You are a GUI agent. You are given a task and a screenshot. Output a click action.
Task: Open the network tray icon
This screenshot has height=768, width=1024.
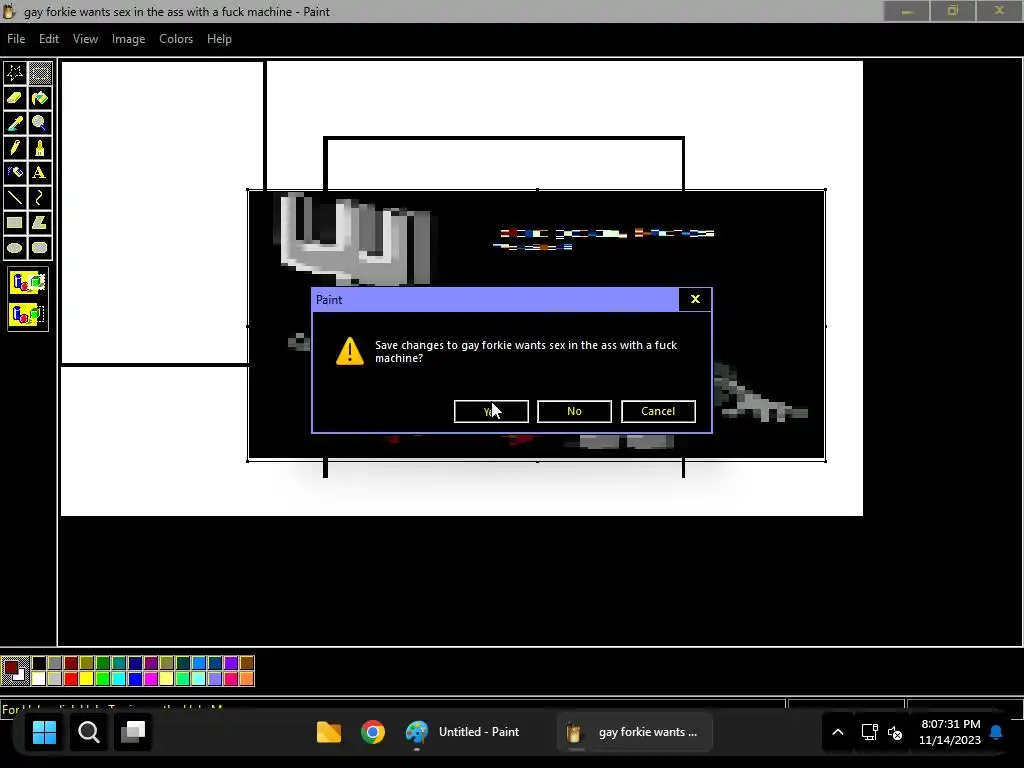869,732
